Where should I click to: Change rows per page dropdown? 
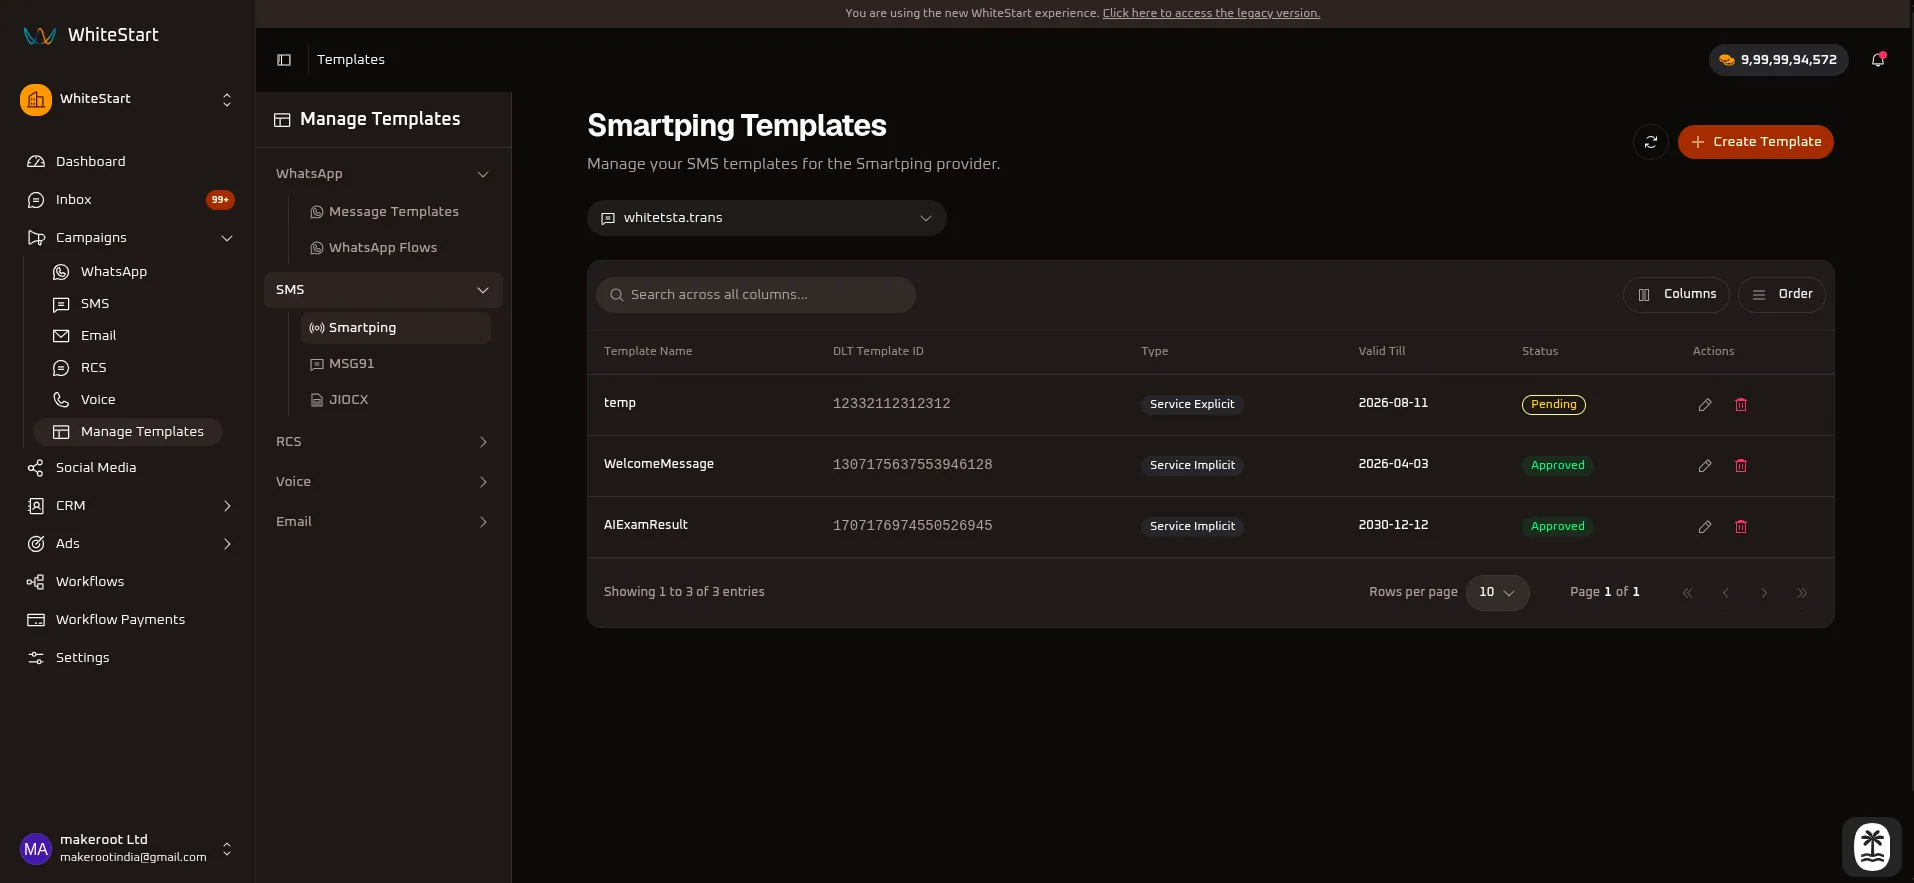click(1497, 592)
